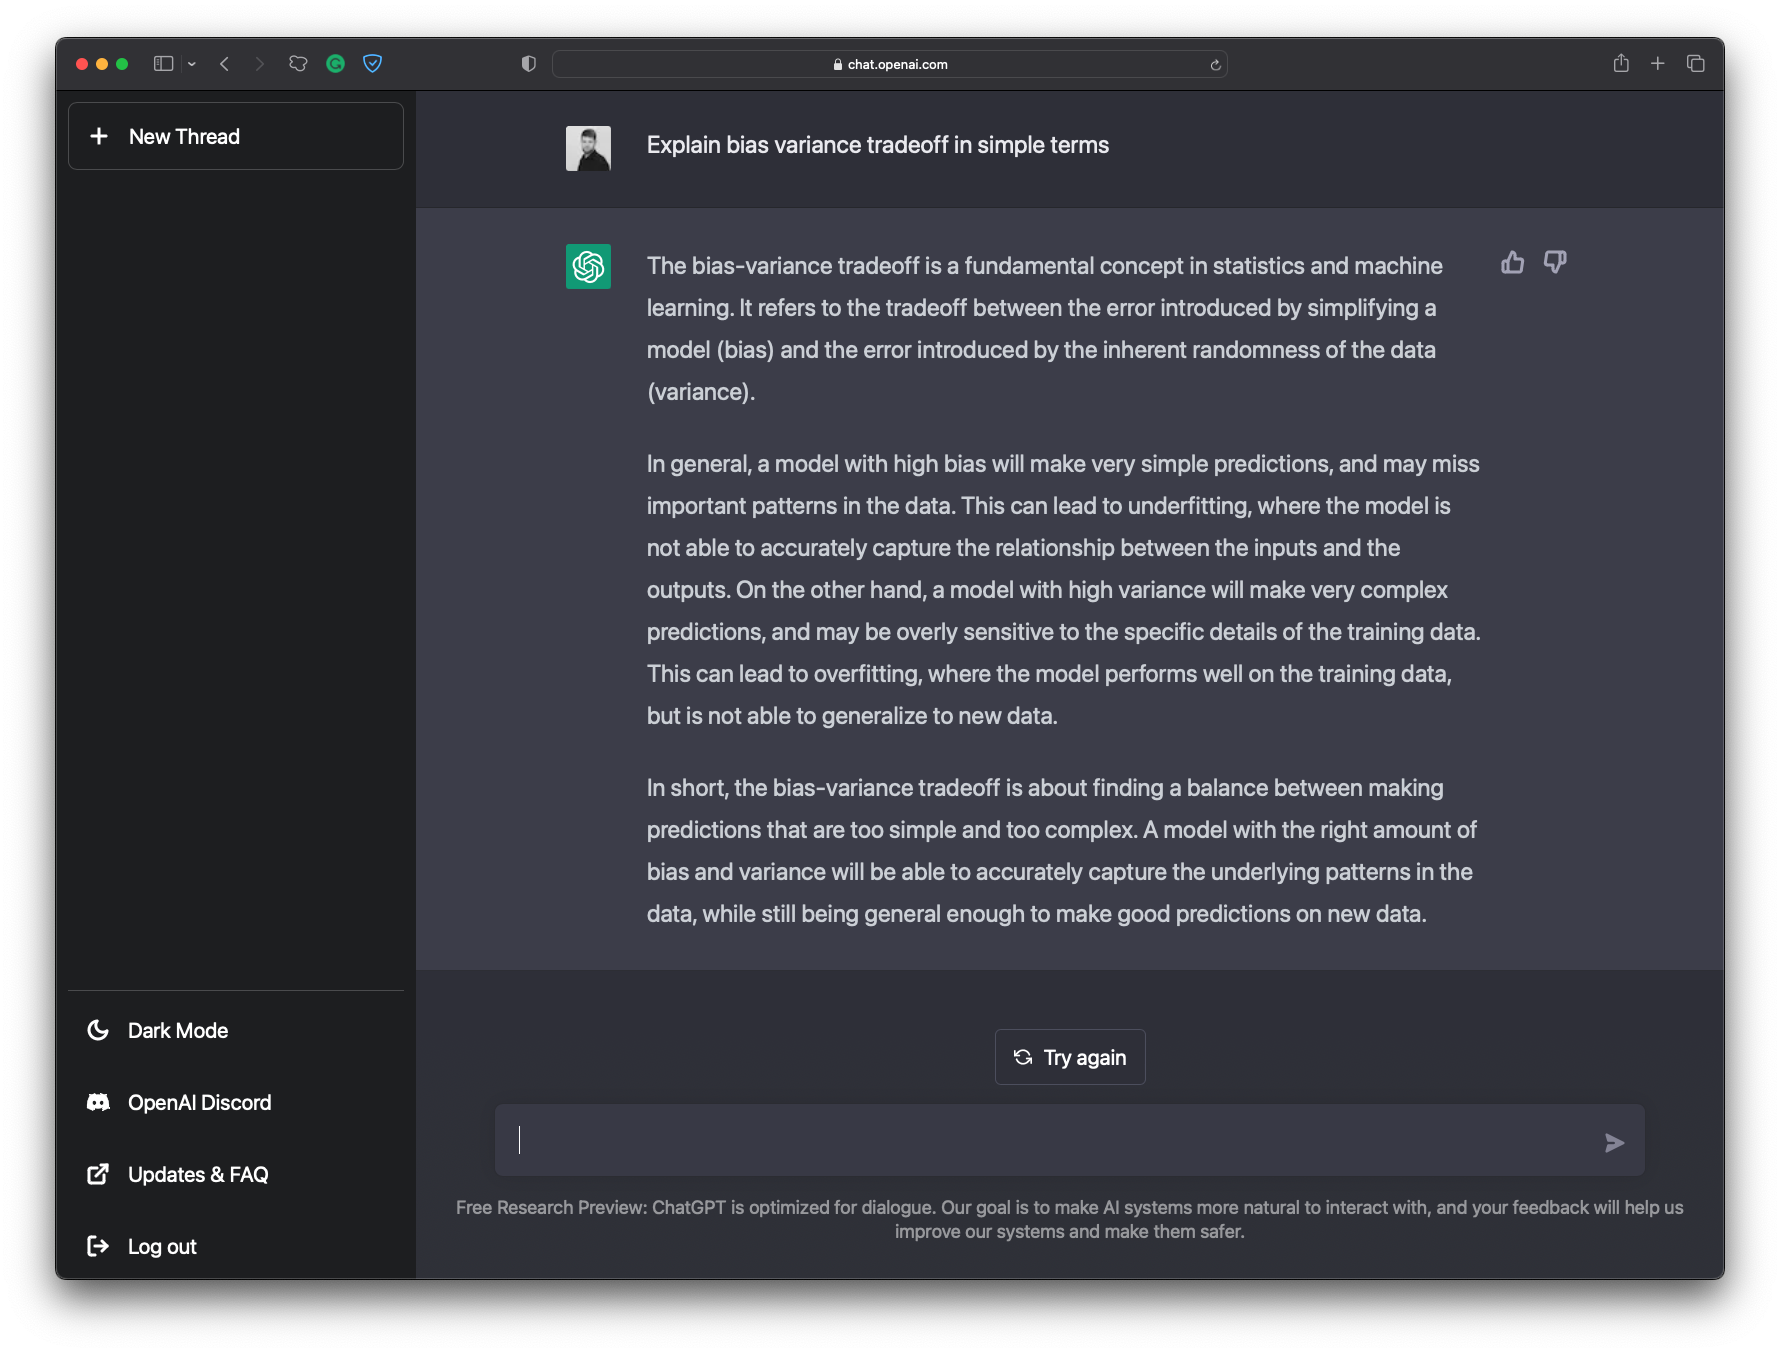
Task: Focus the chat message input field
Action: 1050,1140
